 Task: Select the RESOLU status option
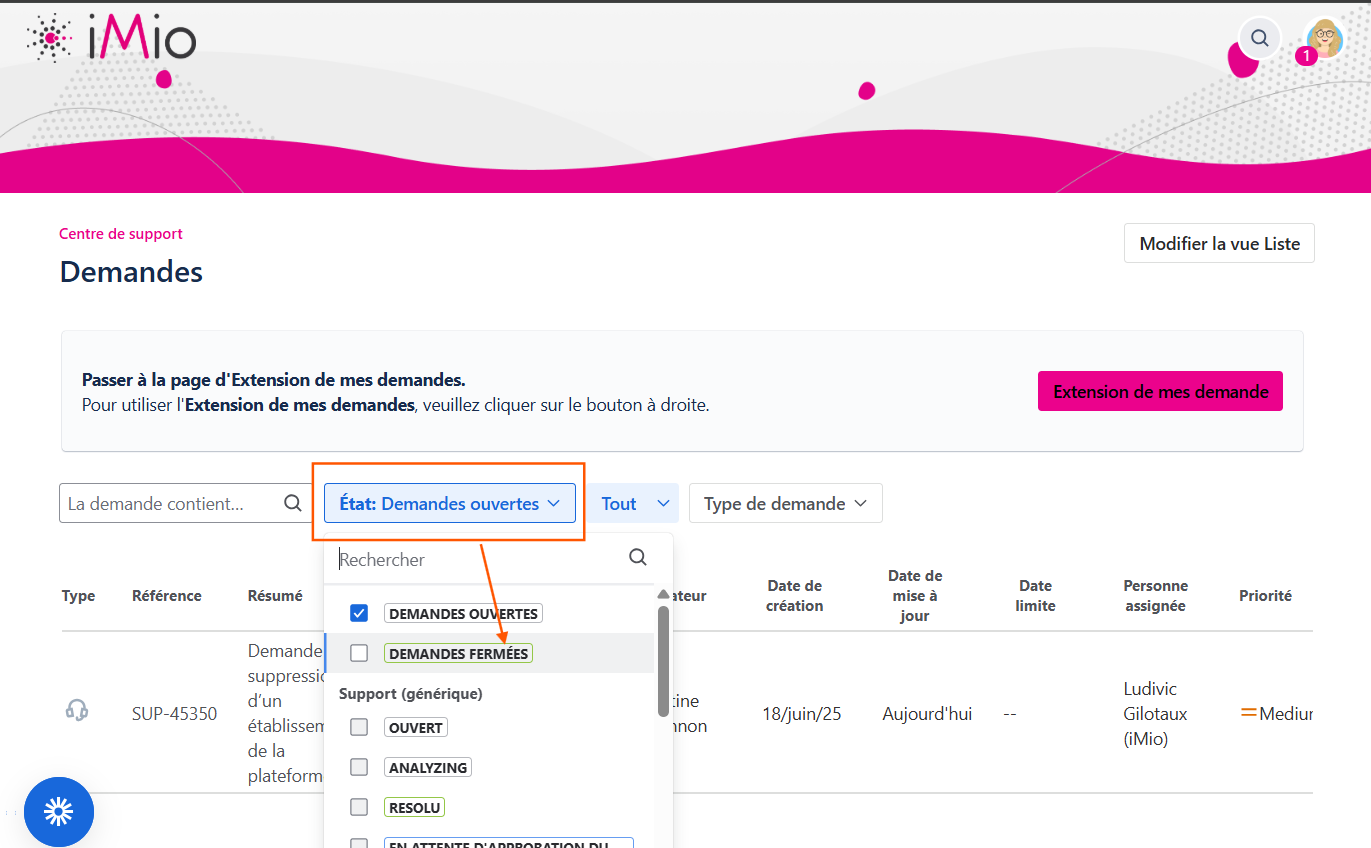(x=415, y=807)
